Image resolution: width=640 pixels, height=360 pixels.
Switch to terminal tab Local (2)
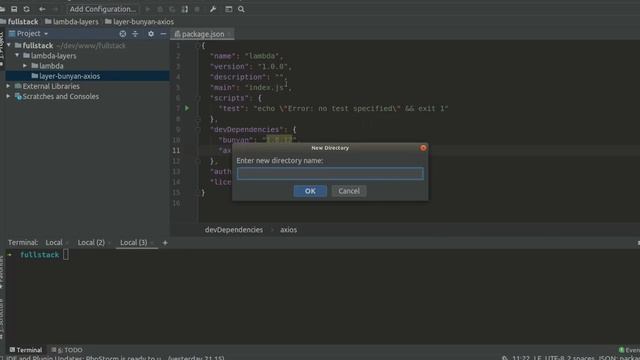[x=91, y=242]
